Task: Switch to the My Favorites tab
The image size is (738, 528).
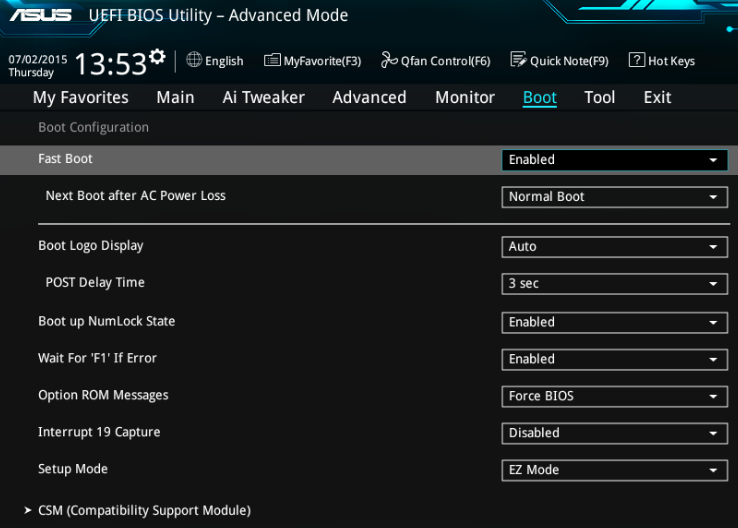Action: (80, 97)
